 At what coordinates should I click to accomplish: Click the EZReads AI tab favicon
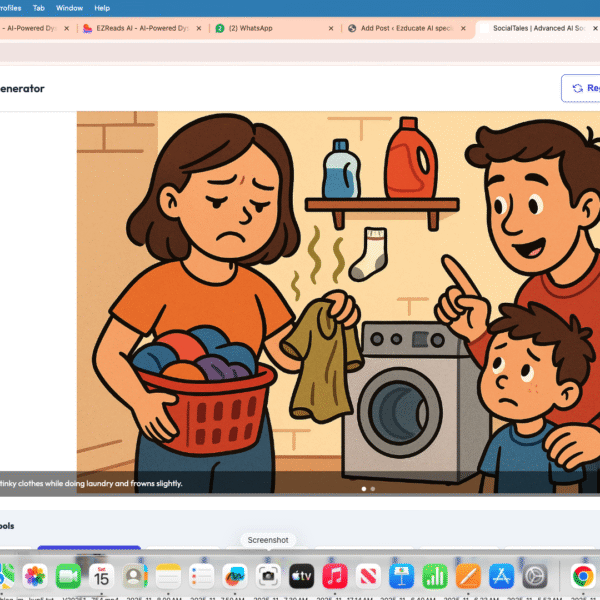(x=87, y=28)
